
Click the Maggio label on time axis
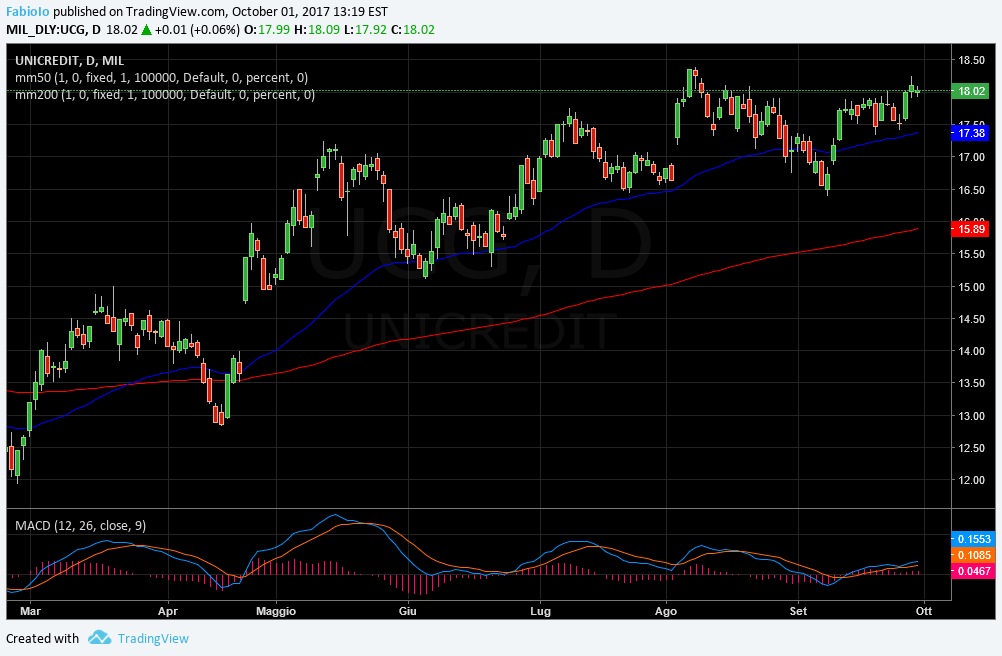tap(276, 611)
